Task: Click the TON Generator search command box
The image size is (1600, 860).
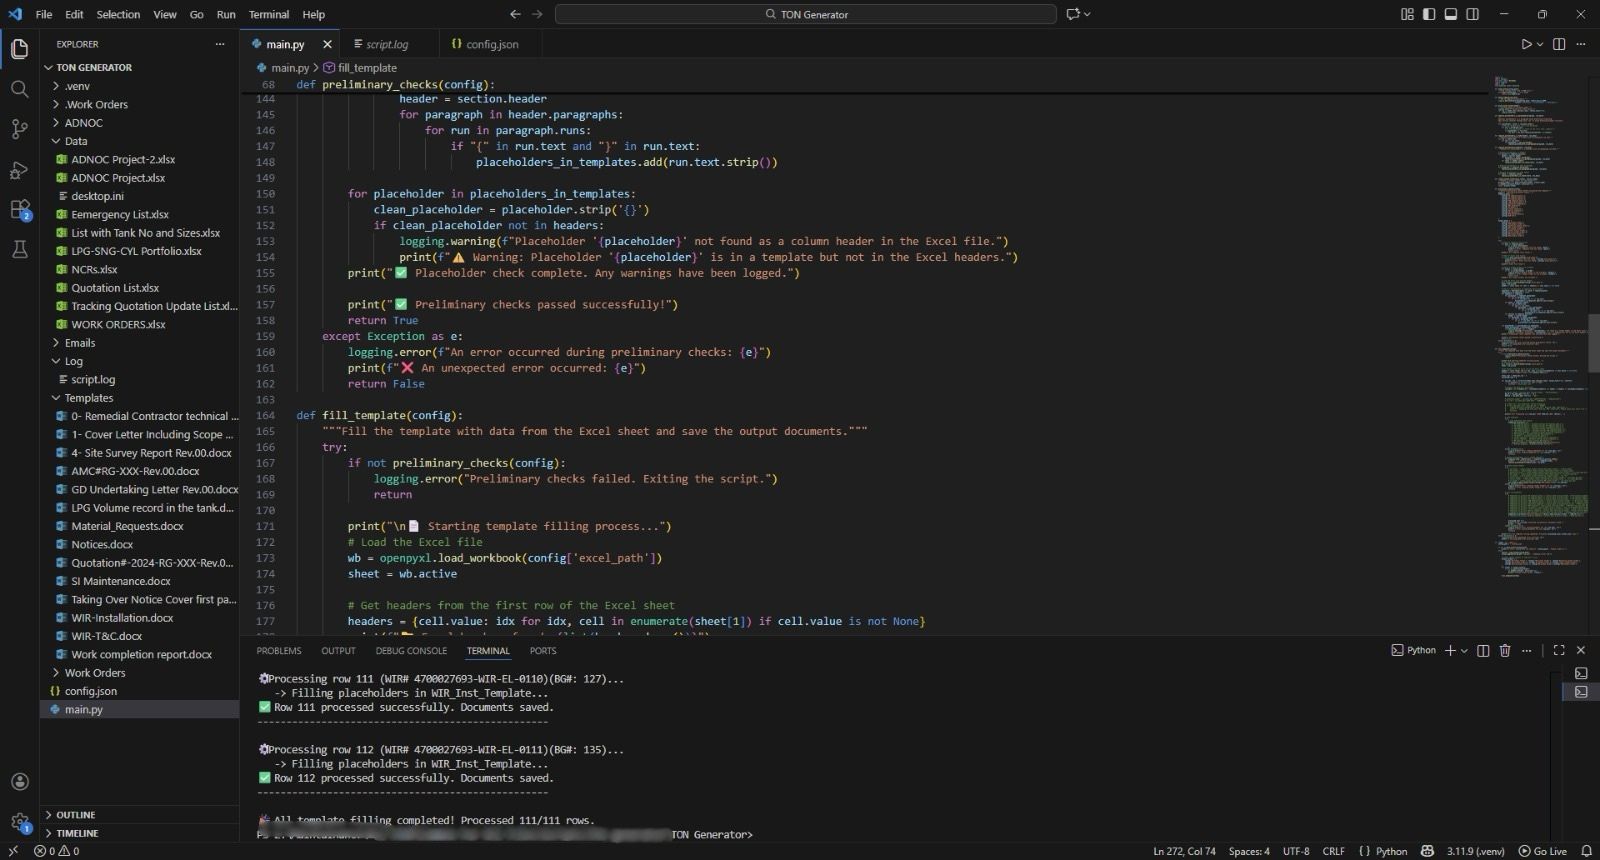Action: [x=806, y=14]
